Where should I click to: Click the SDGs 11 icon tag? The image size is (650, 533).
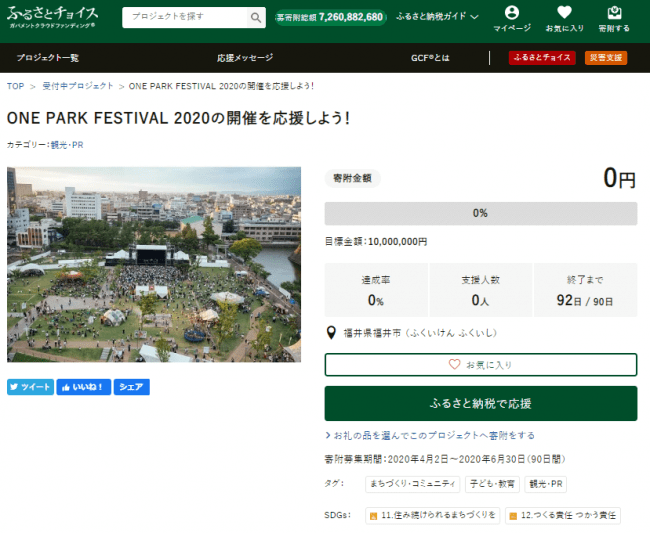click(x=432, y=516)
